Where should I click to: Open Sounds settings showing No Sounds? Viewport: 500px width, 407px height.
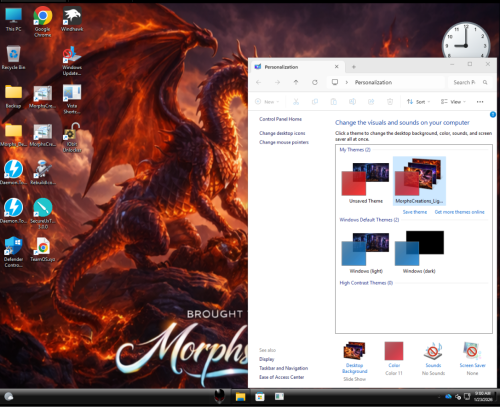coord(433,359)
